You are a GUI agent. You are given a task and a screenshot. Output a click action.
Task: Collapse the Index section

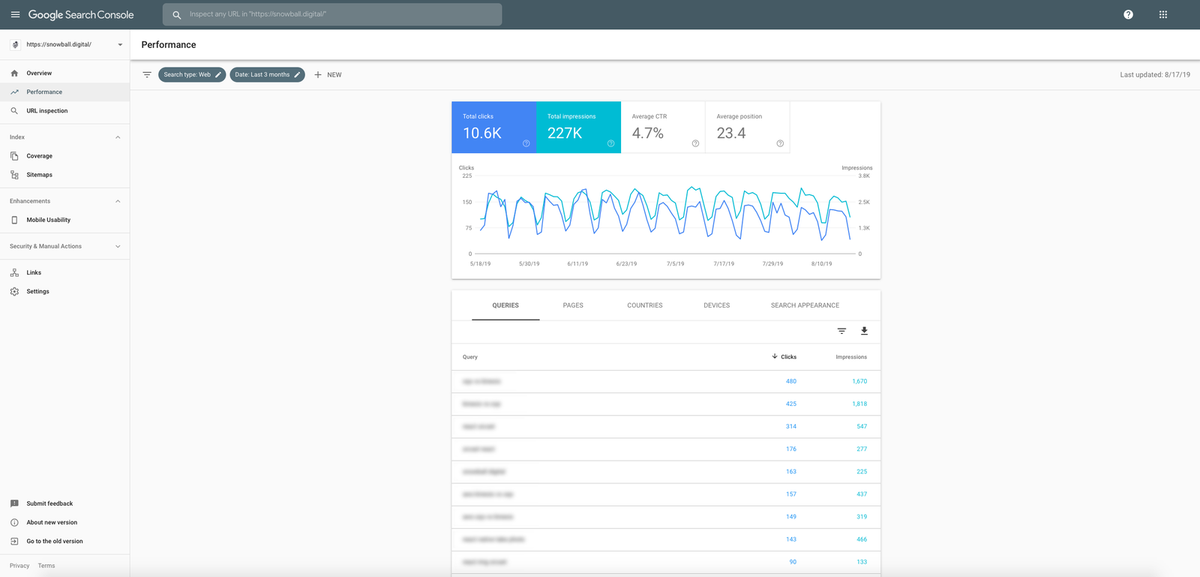click(x=117, y=136)
